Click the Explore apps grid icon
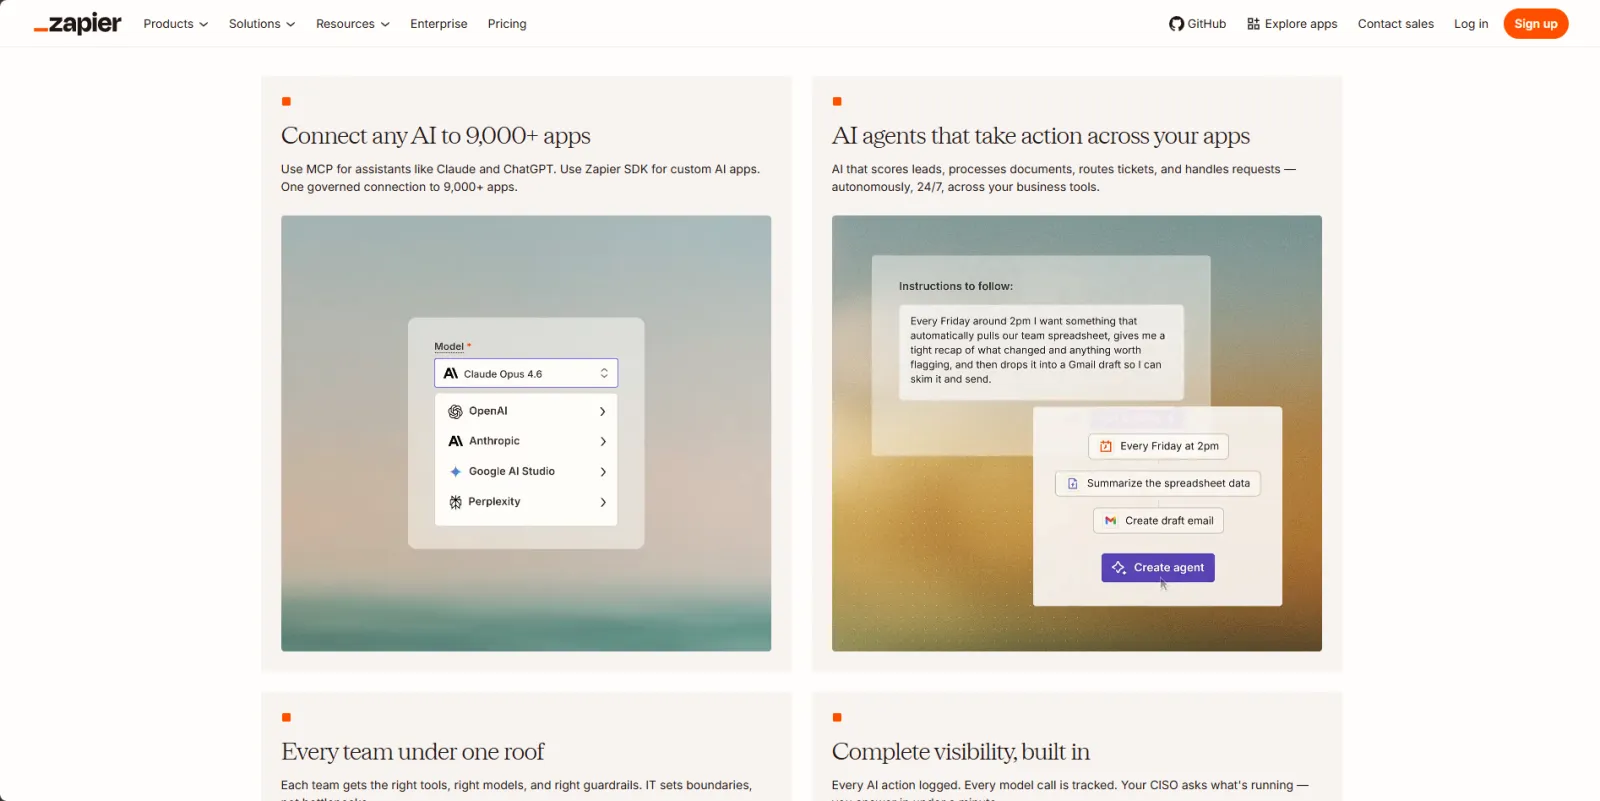This screenshot has height=801, width=1600. pos(1253,24)
